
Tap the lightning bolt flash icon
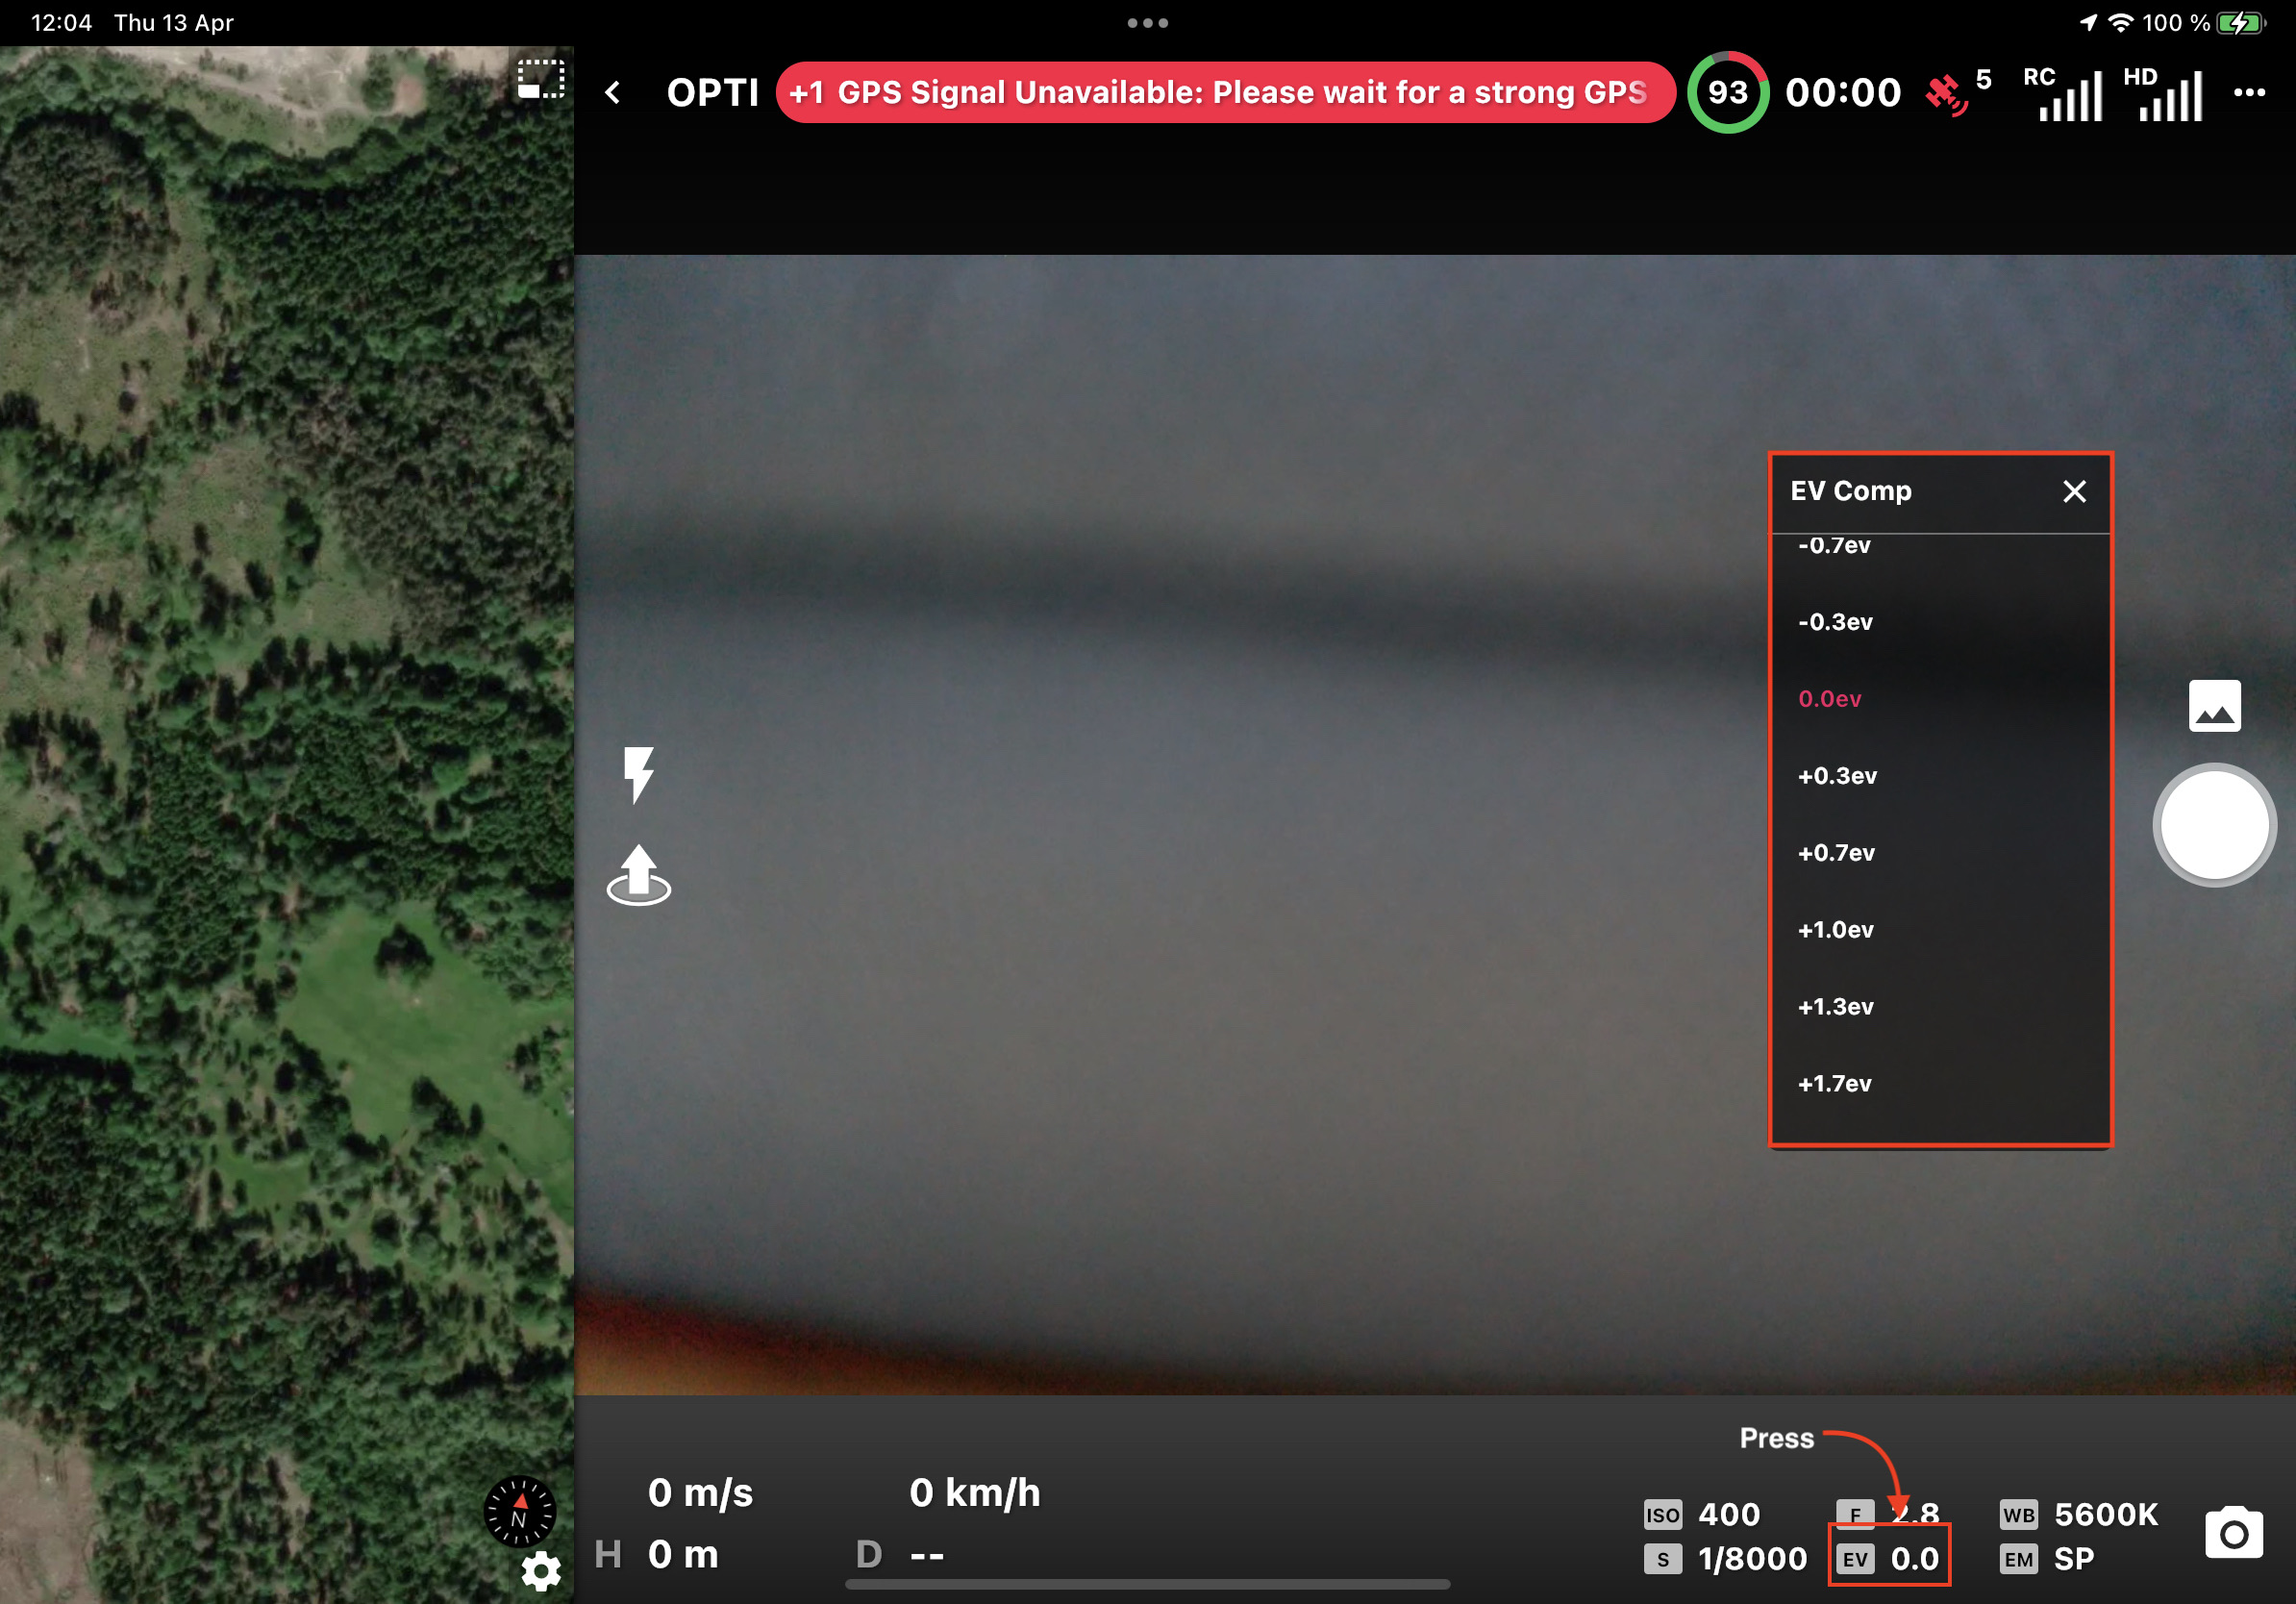[x=638, y=773]
